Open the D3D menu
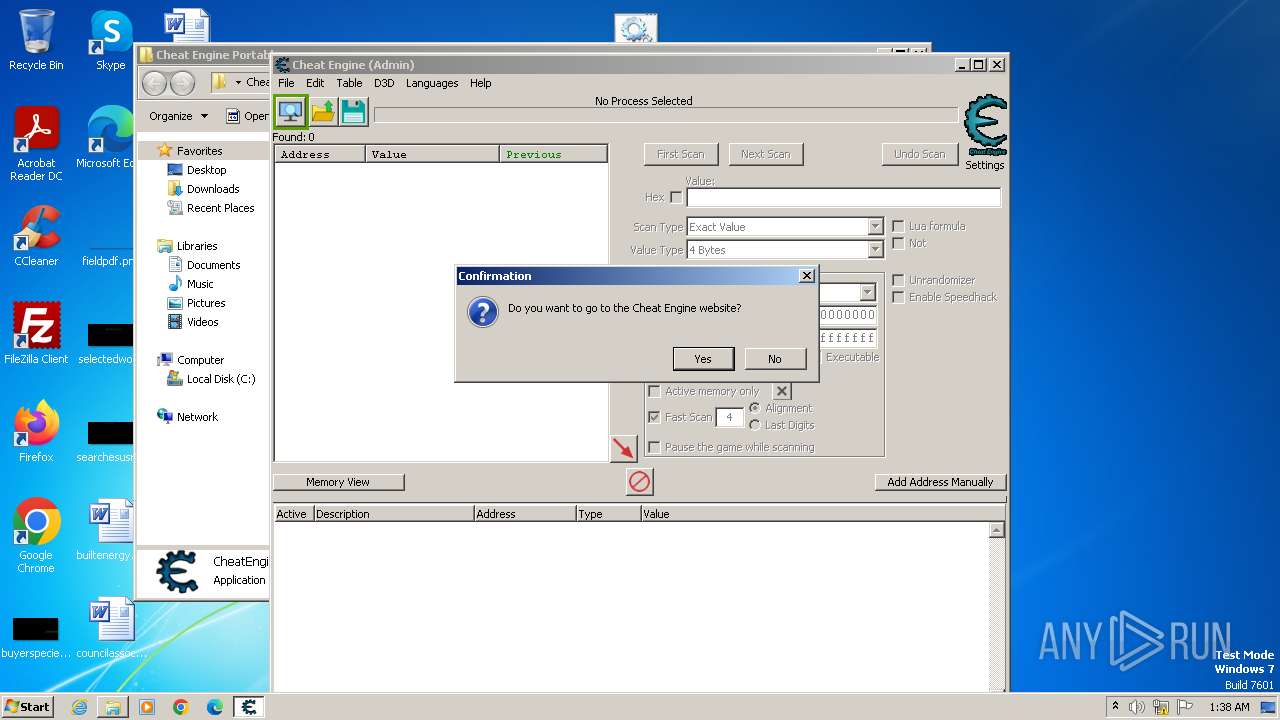This screenshot has height=720, width=1280. coord(384,83)
